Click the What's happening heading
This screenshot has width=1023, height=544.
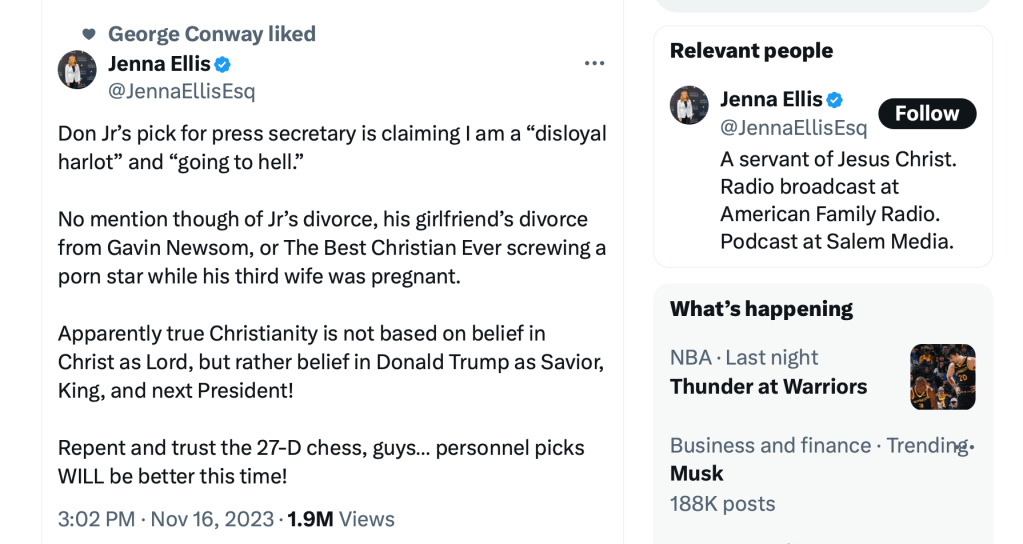(x=761, y=308)
